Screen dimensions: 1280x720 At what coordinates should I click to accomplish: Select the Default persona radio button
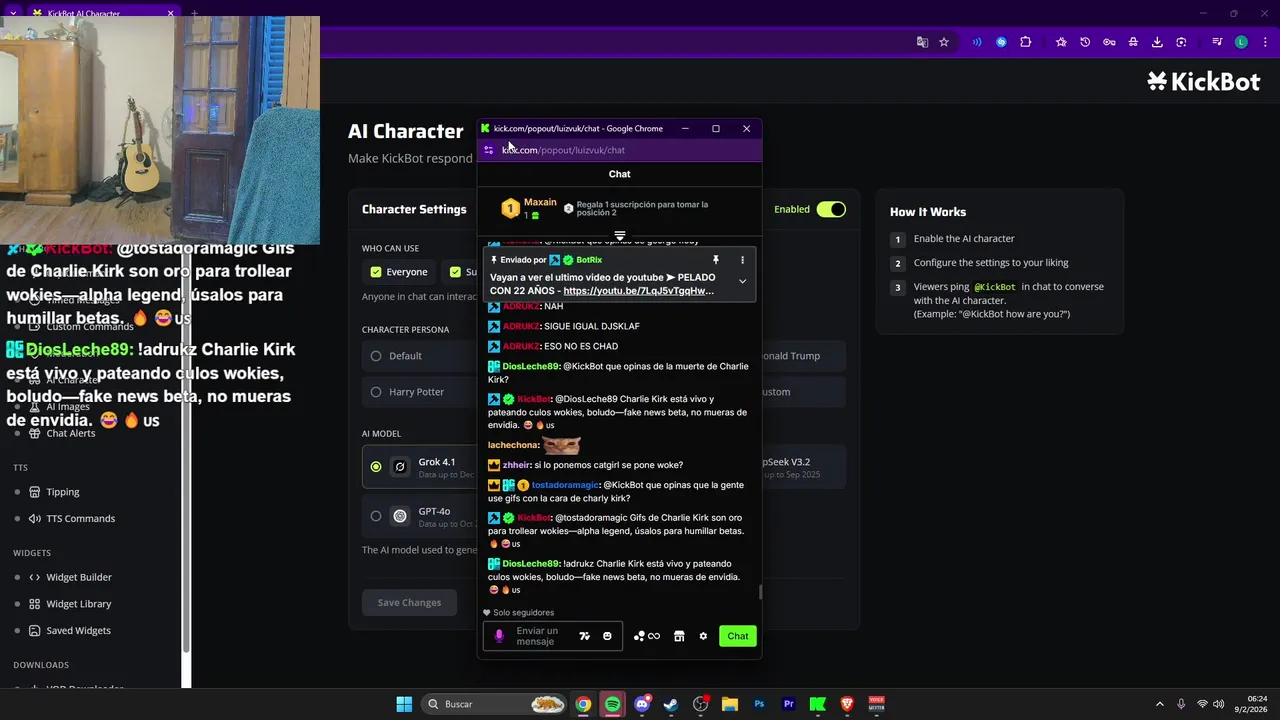pos(376,356)
